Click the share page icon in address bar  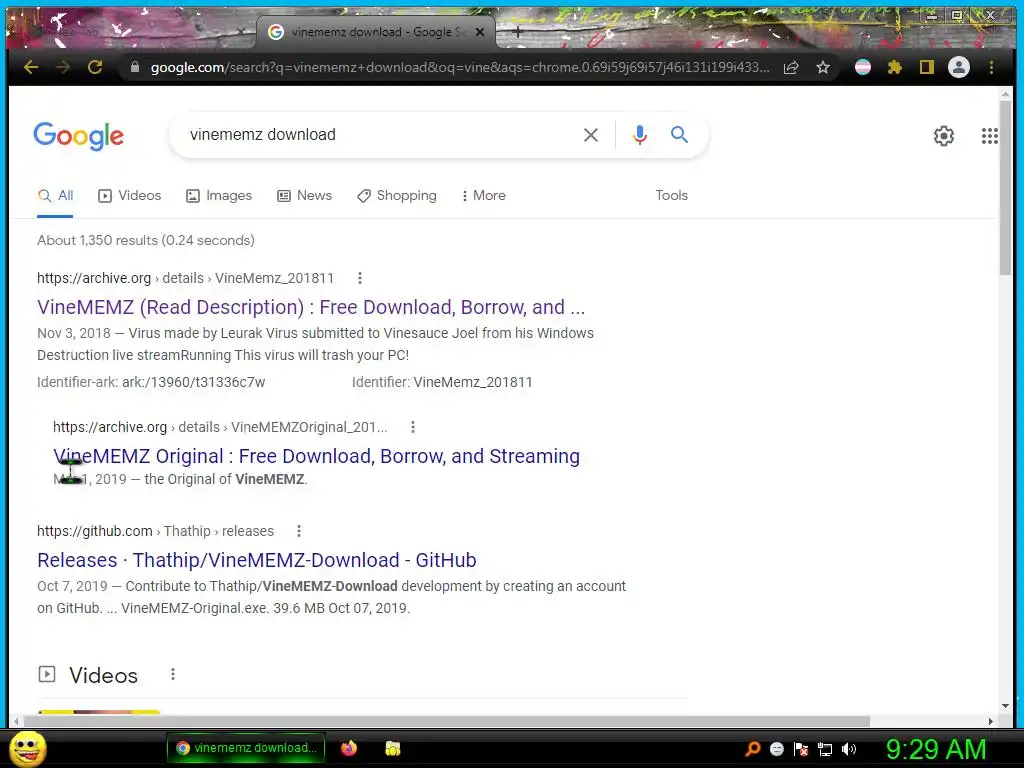pyautogui.click(x=791, y=67)
